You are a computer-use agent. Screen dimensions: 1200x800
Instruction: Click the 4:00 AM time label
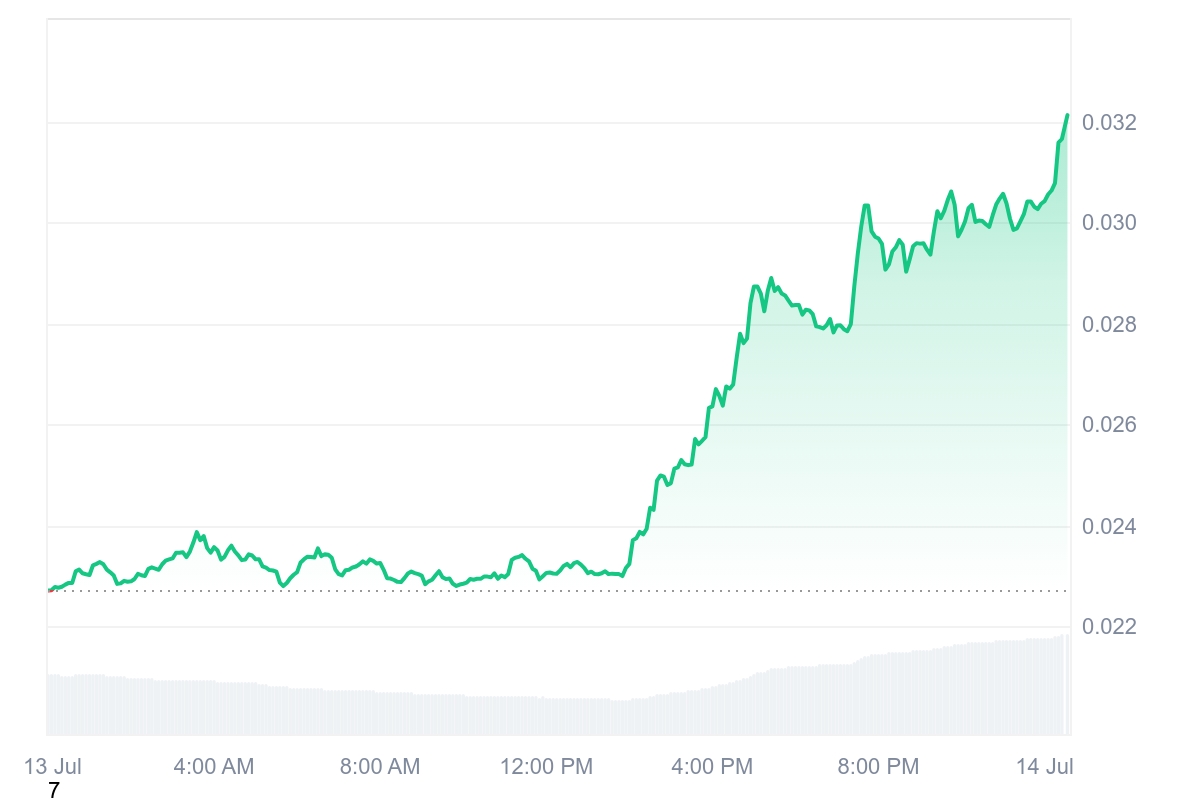coord(214,767)
